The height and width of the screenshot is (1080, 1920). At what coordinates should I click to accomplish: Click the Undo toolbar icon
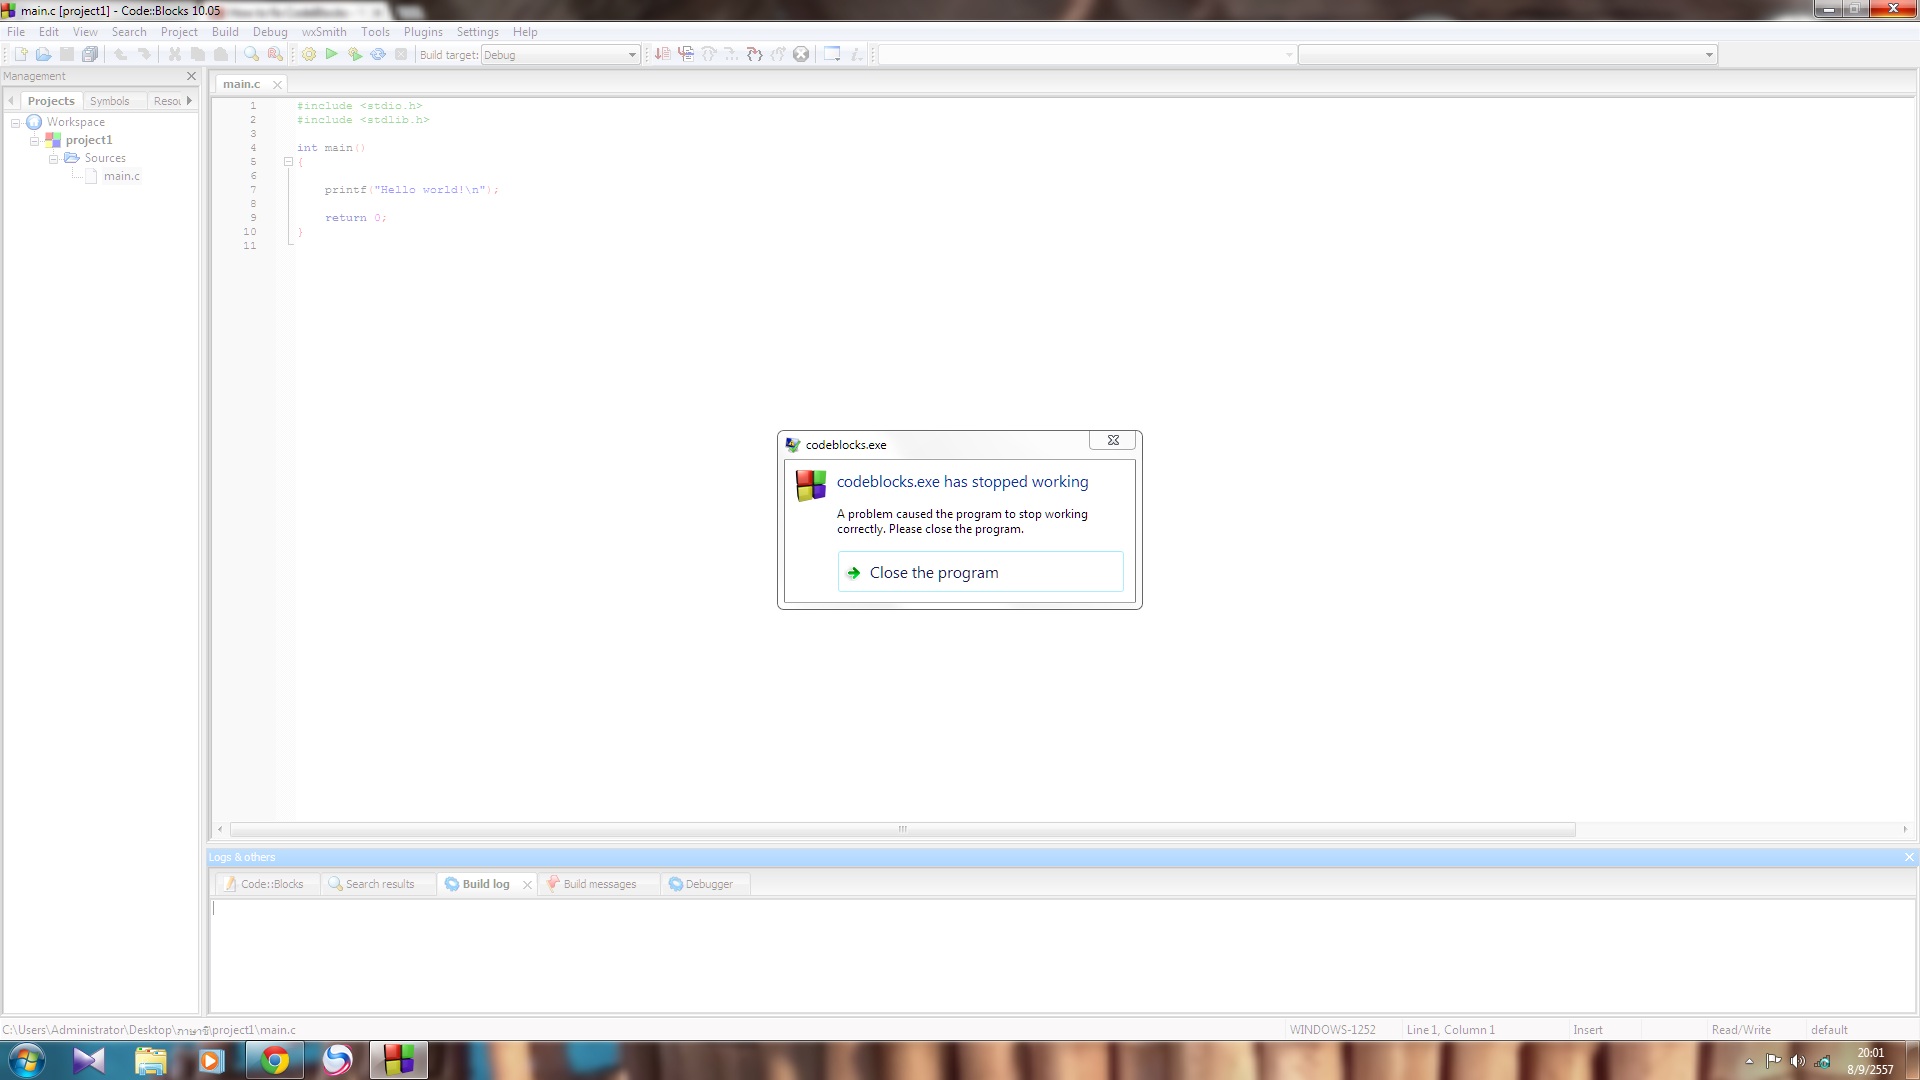coord(120,54)
